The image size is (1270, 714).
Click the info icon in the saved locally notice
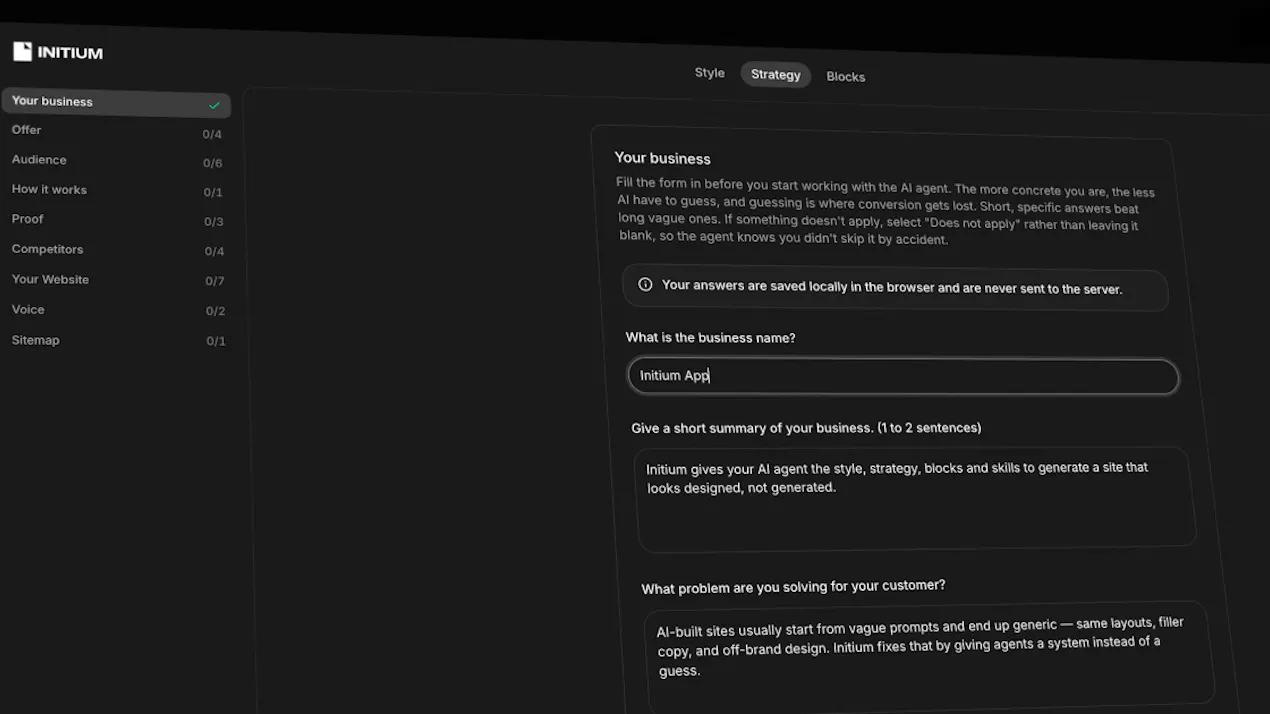click(645, 284)
